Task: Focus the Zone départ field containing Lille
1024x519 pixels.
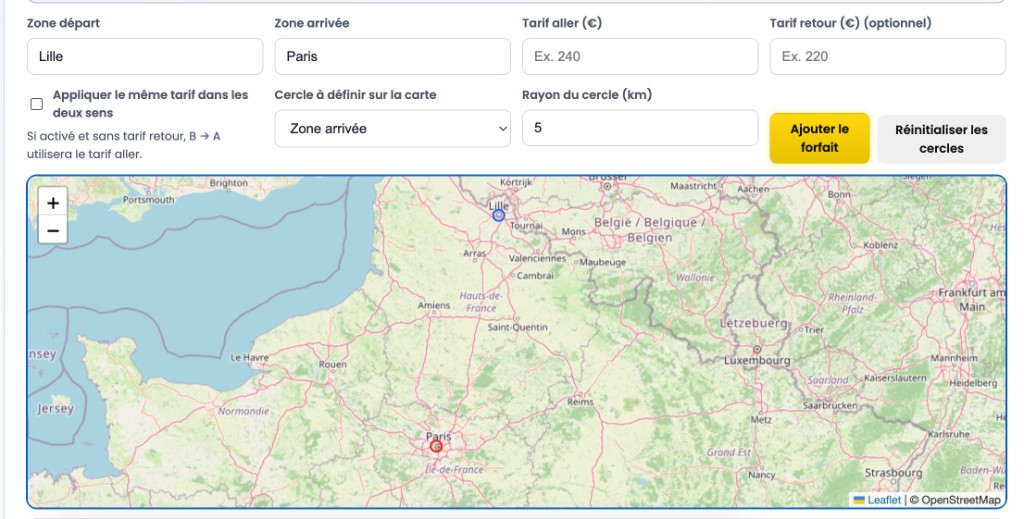Action: [x=145, y=56]
